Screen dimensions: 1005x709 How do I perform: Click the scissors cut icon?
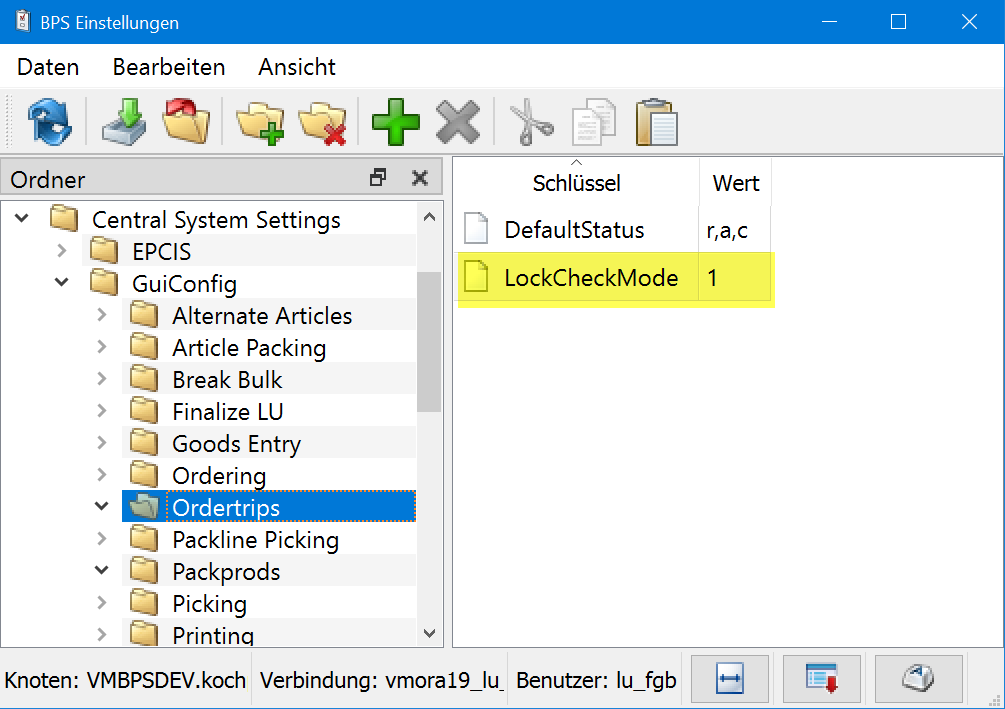click(531, 122)
